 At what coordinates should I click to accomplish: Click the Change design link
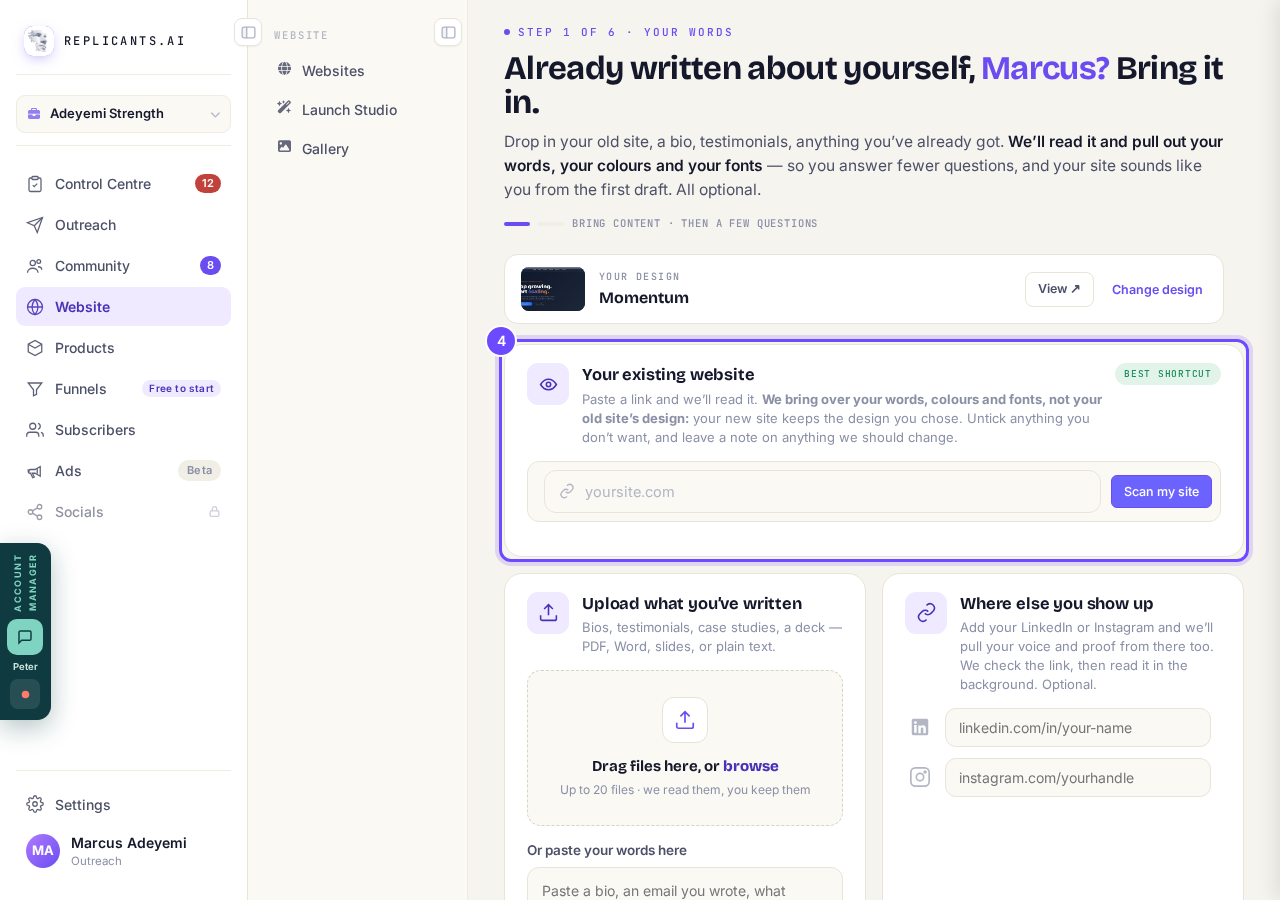click(x=1157, y=289)
